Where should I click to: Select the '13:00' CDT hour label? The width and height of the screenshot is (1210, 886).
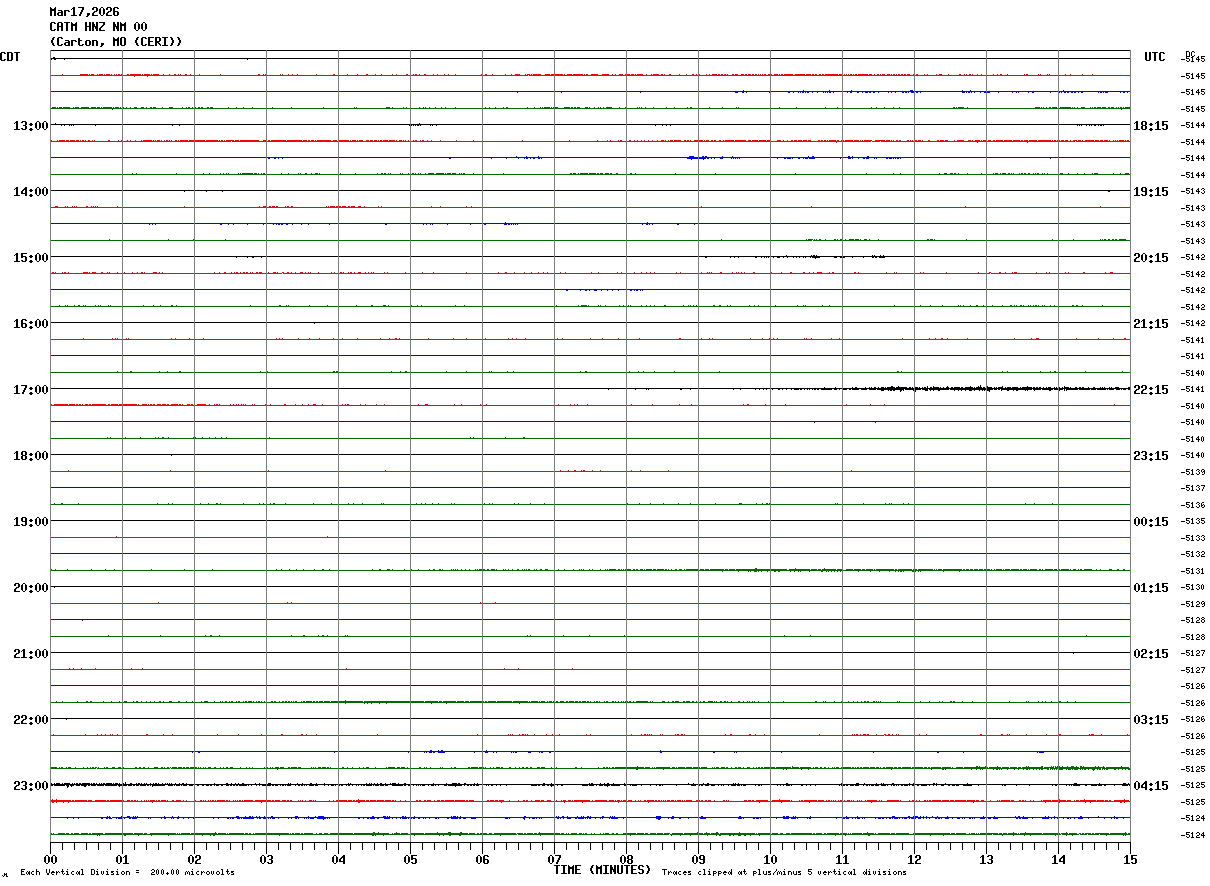point(31,125)
